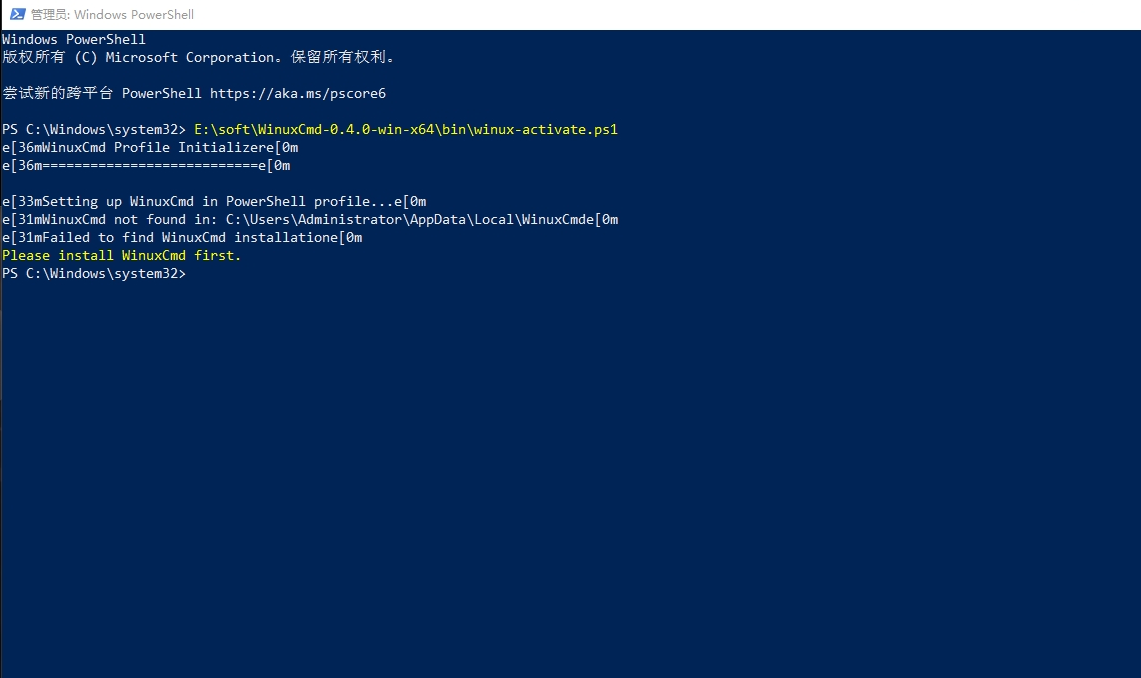Click the https://aka.ms/pscore6 URL text
This screenshot has width=1141, height=678.
[298, 93]
